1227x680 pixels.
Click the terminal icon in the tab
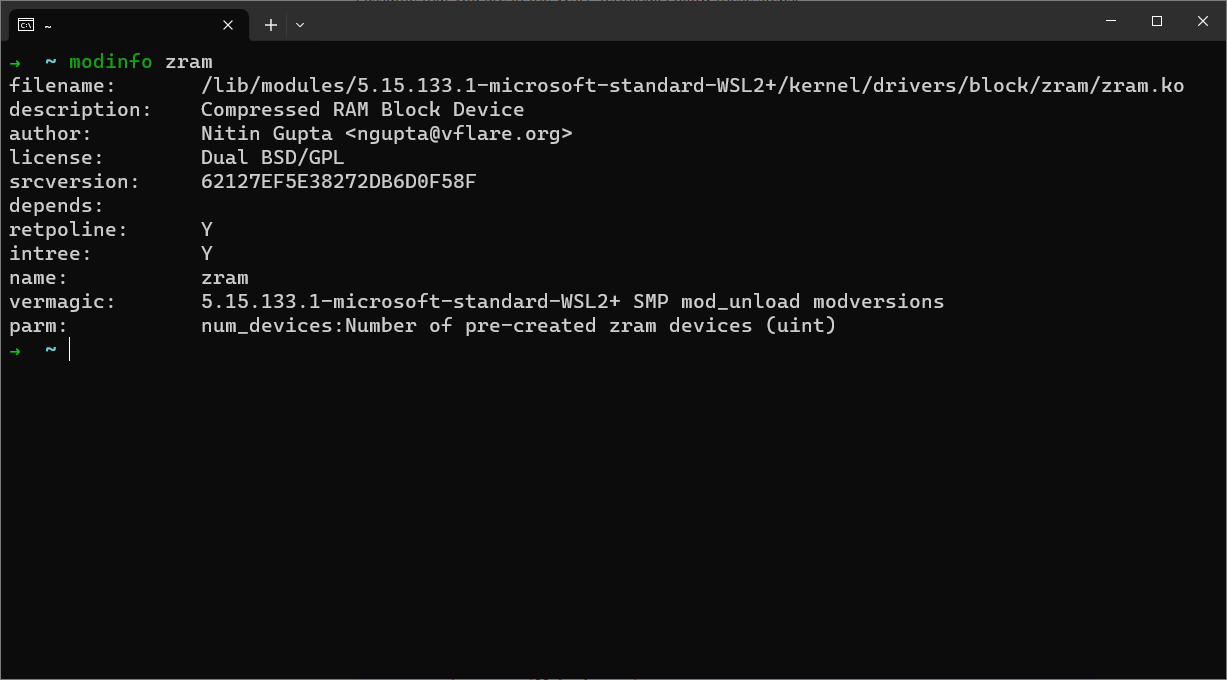click(26, 25)
